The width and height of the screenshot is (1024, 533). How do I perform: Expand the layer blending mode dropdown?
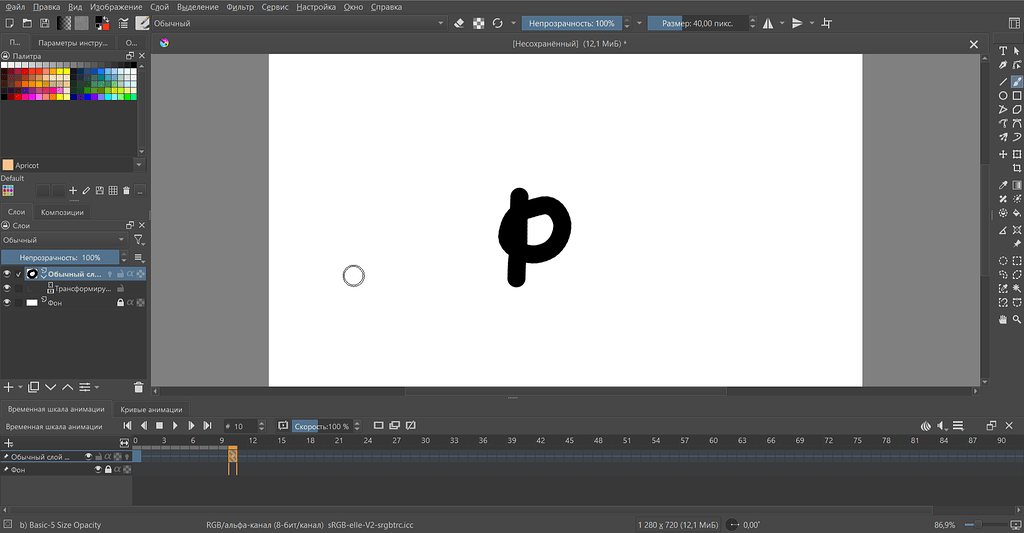coord(64,240)
